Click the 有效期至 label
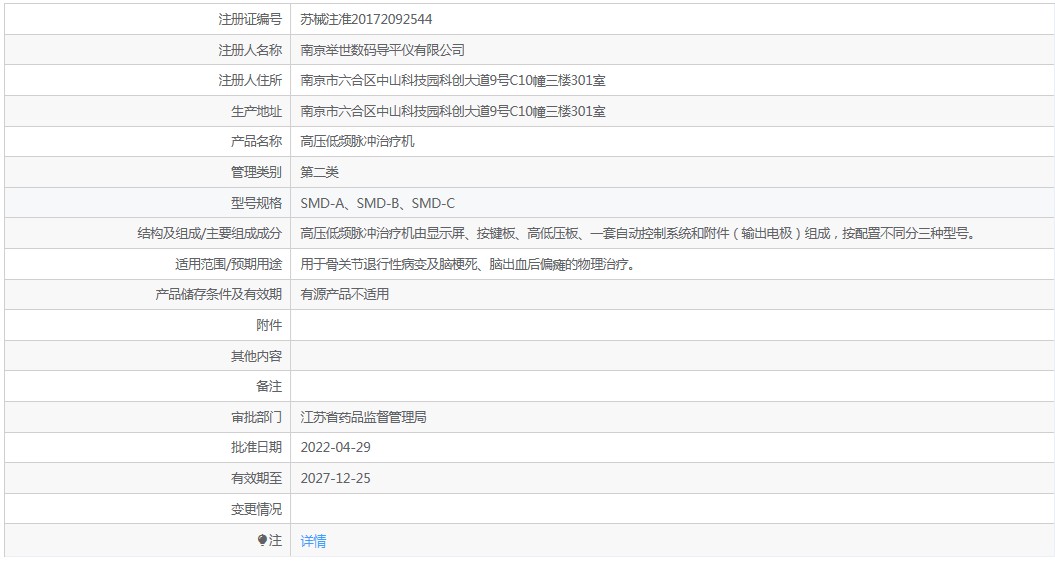 [256, 478]
